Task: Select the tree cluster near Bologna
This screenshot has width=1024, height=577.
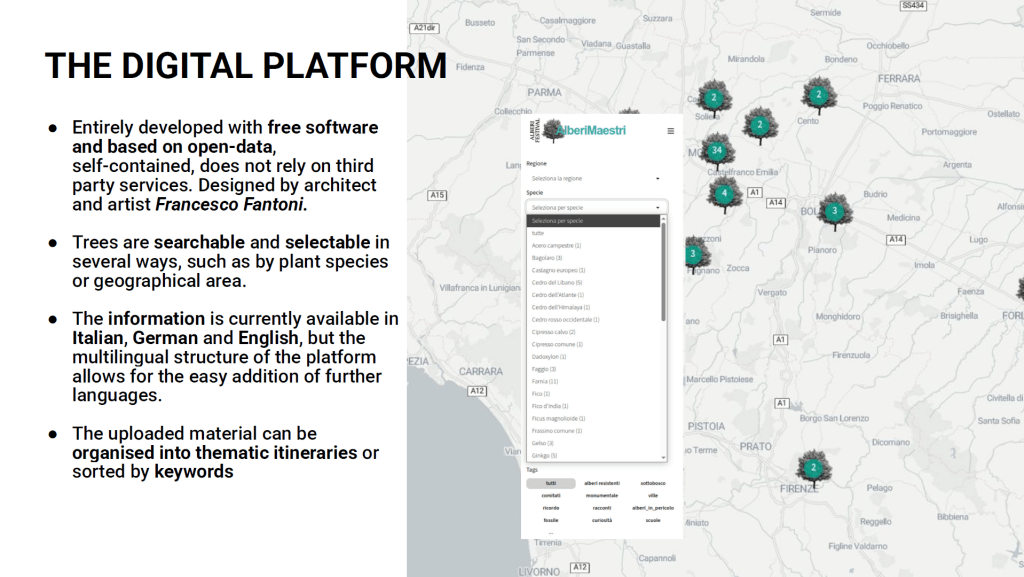Action: point(834,212)
